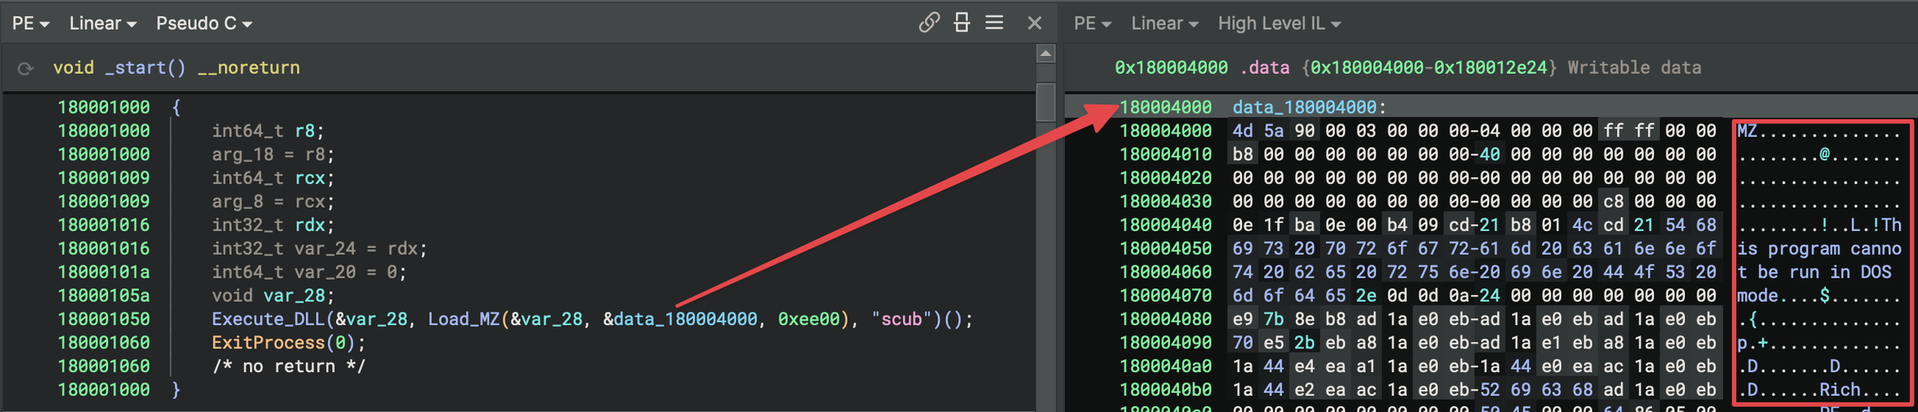Image resolution: width=1918 pixels, height=412 pixels.
Task: Click the ExitProcess function call
Action: tap(269, 343)
